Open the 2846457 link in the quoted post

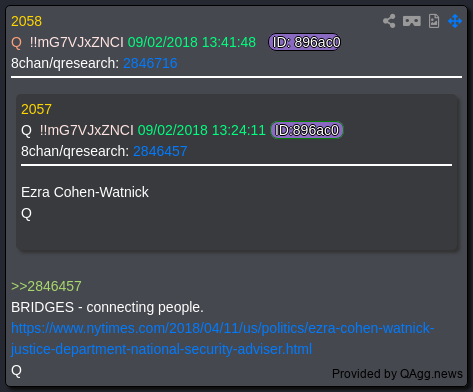160,151
